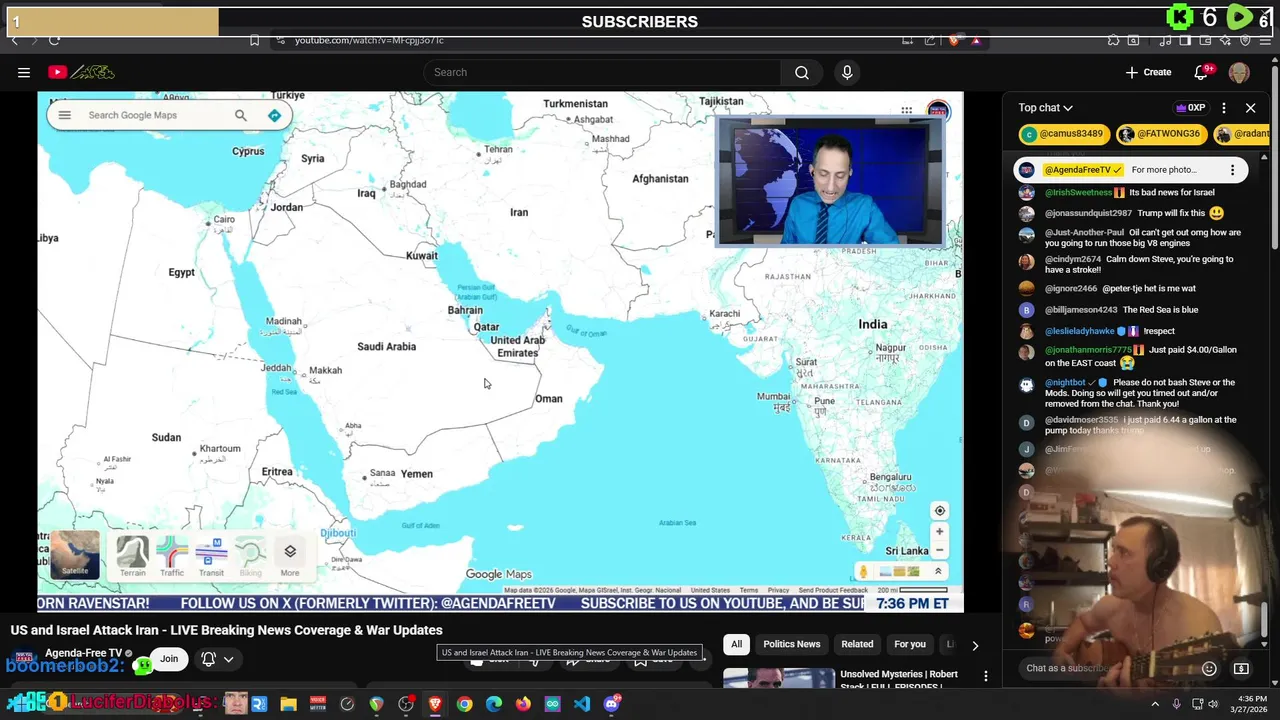Image resolution: width=1280 pixels, height=720 pixels.
Task: Select the All filter chip
Action: point(736,644)
